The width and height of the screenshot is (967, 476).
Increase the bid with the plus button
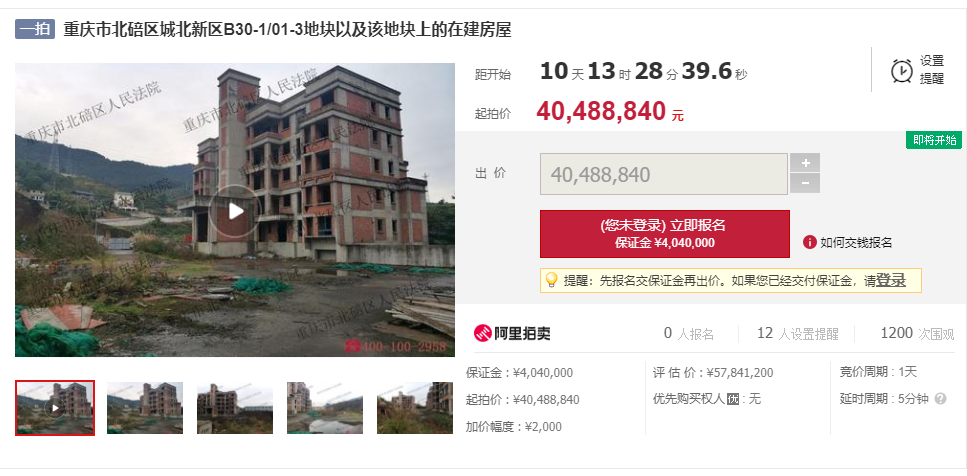[x=805, y=163]
